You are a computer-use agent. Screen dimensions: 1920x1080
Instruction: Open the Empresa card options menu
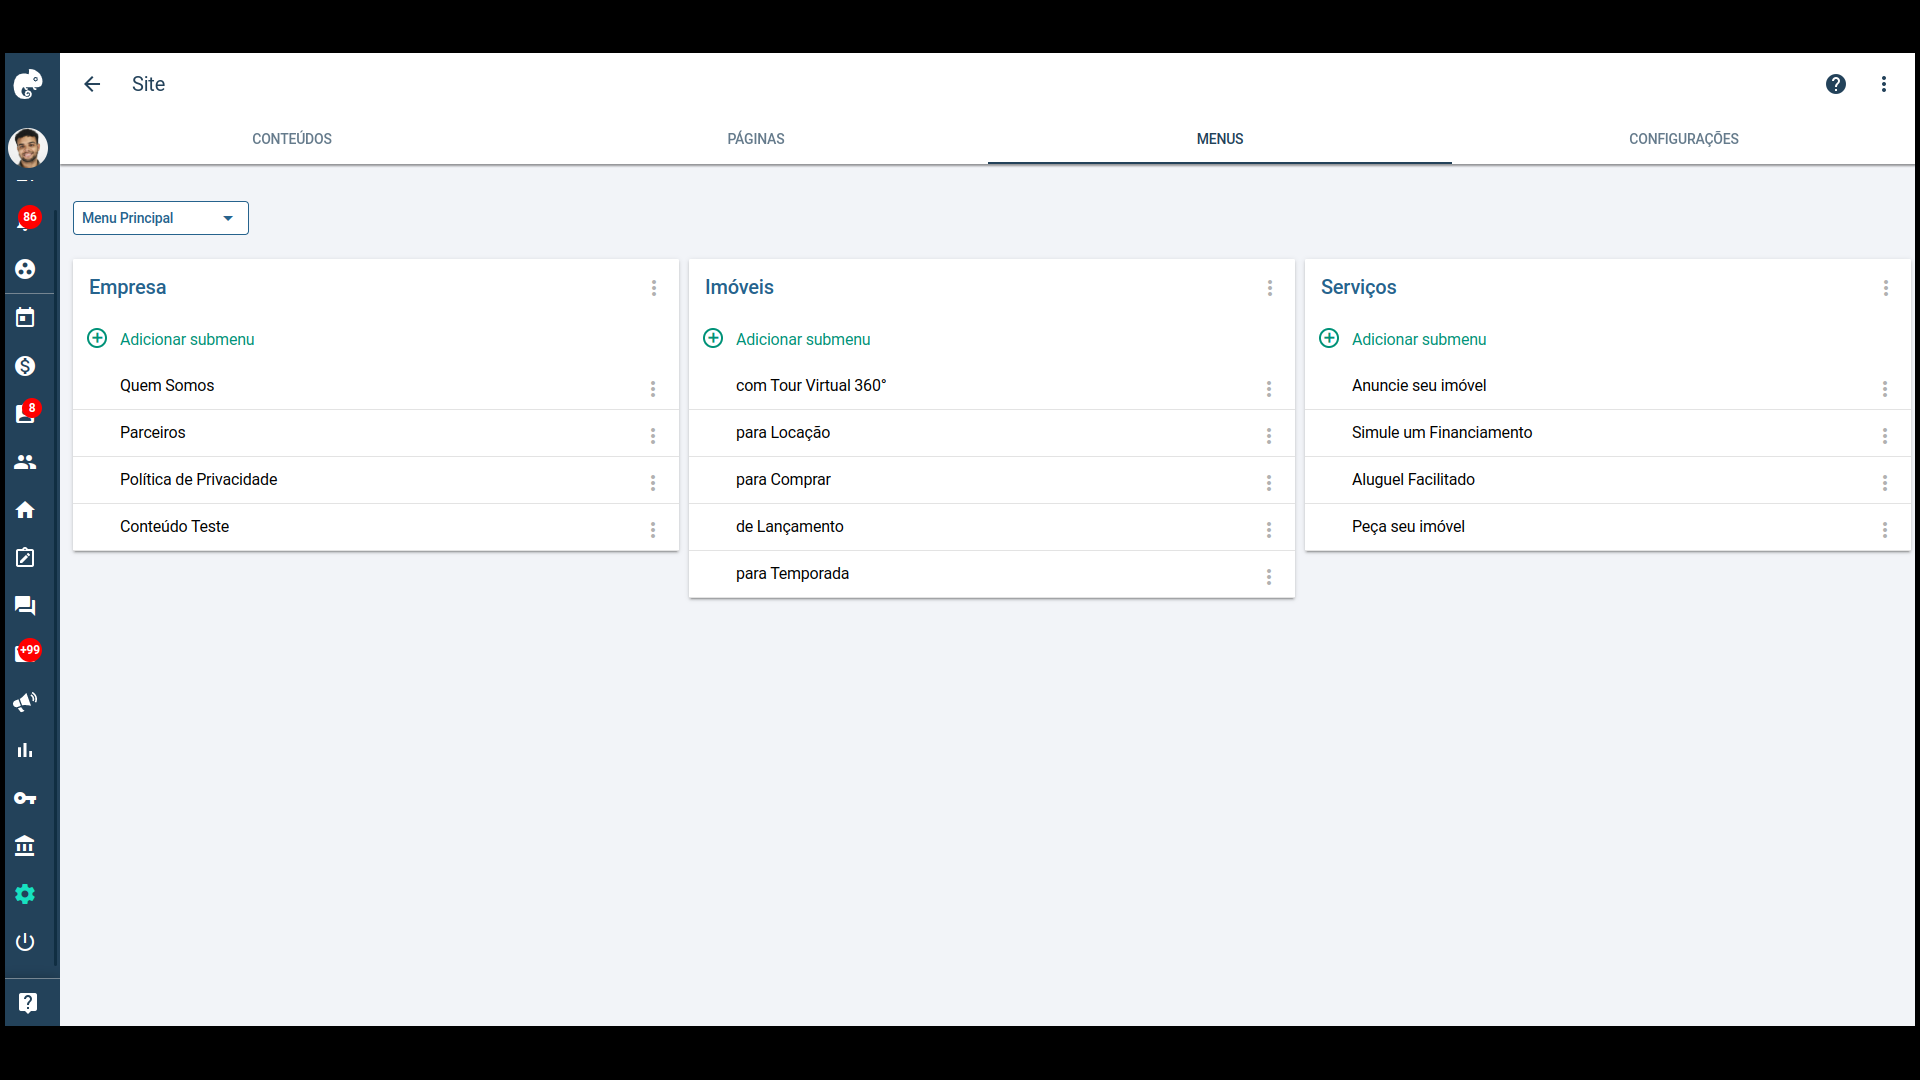click(x=654, y=288)
